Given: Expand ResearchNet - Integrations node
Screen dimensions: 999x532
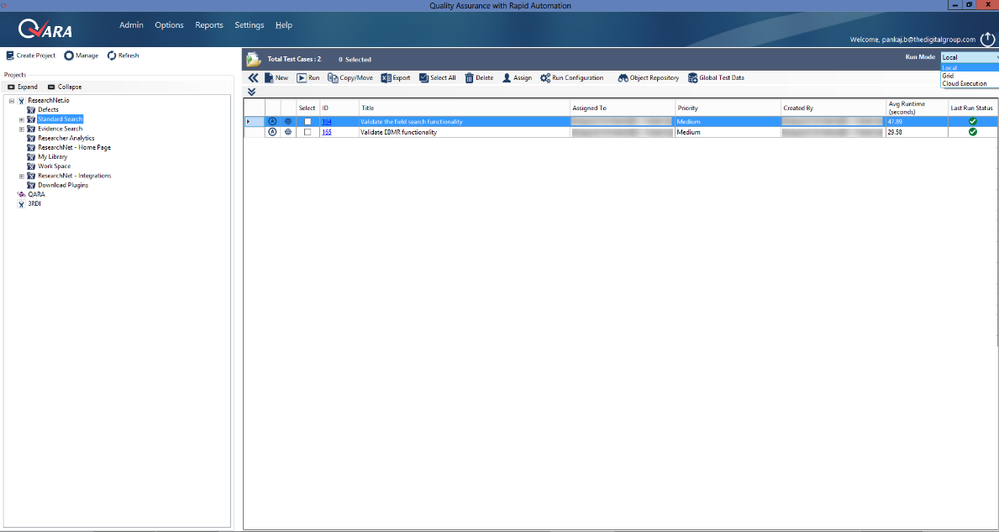Looking at the screenshot, I should [x=22, y=176].
